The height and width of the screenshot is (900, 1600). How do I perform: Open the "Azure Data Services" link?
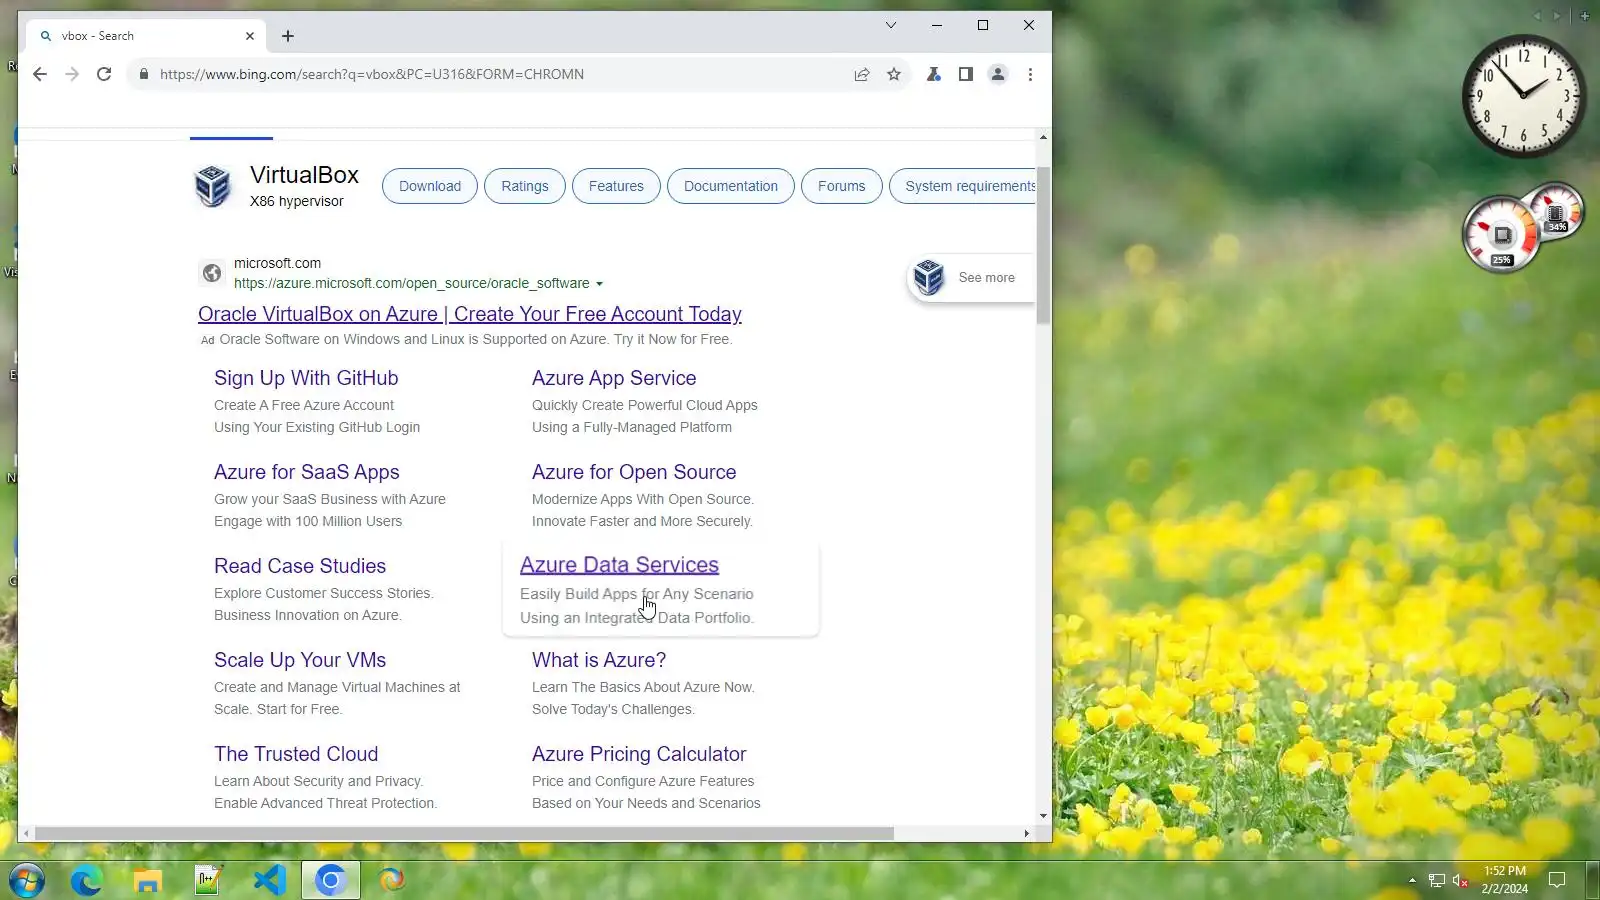pos(619,565)
